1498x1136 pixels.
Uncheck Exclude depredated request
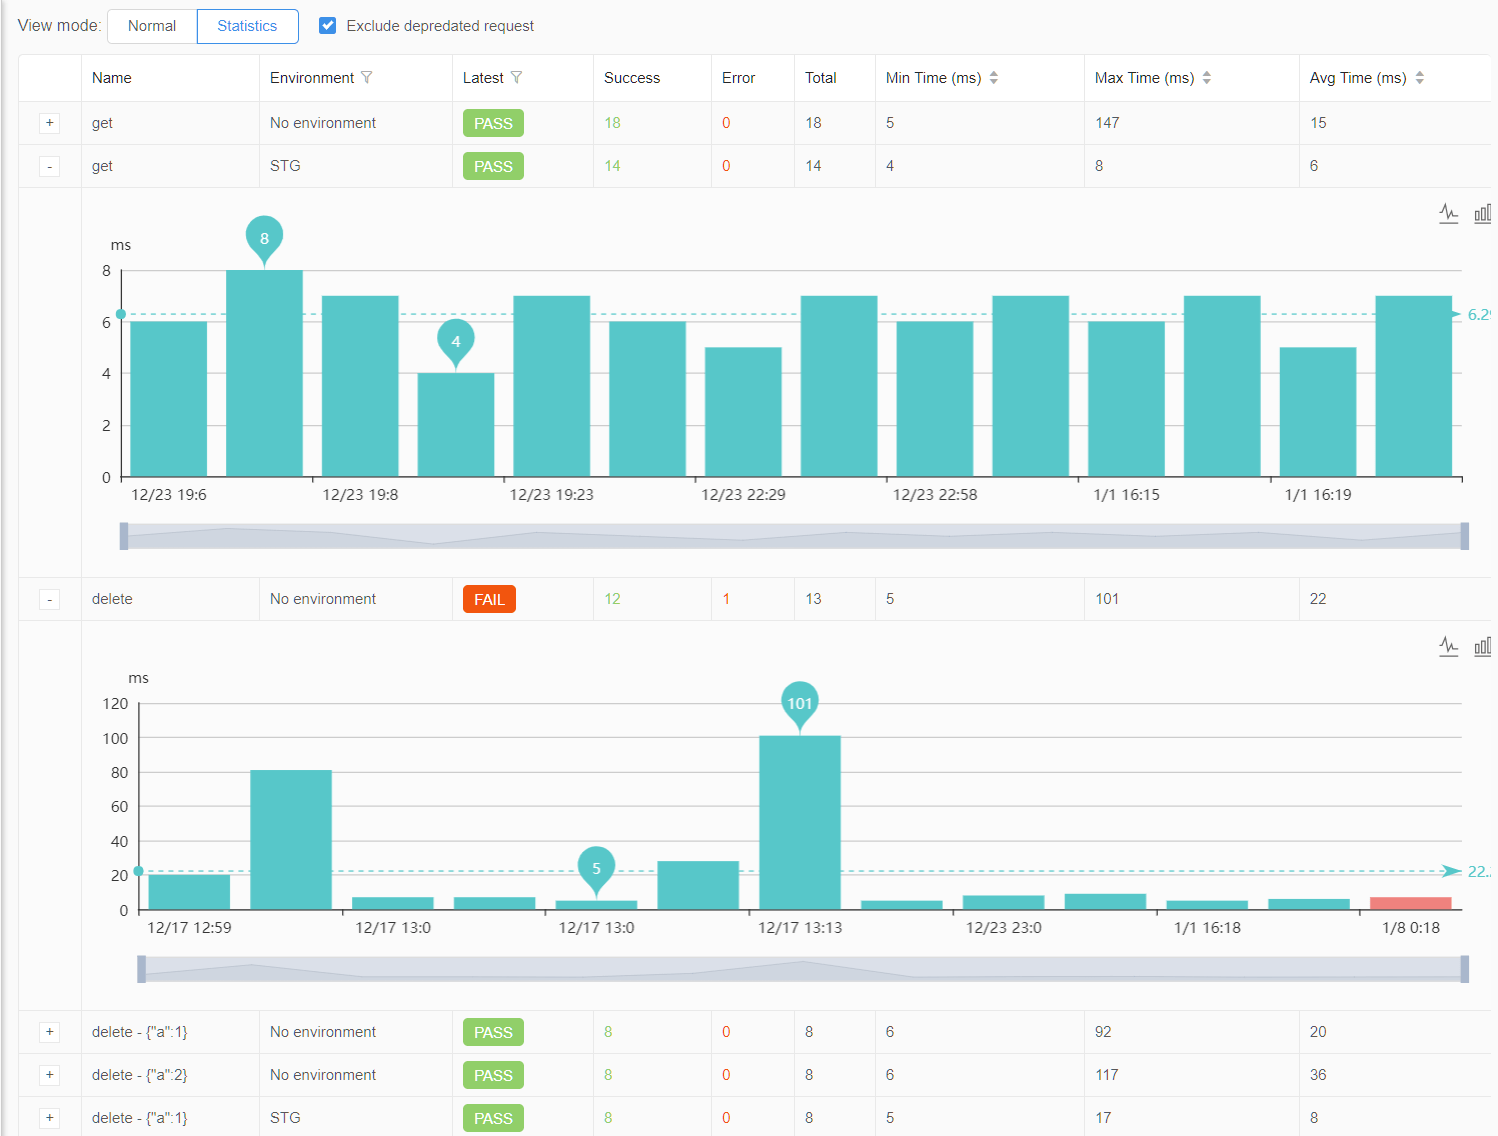(x=328, y=26)
